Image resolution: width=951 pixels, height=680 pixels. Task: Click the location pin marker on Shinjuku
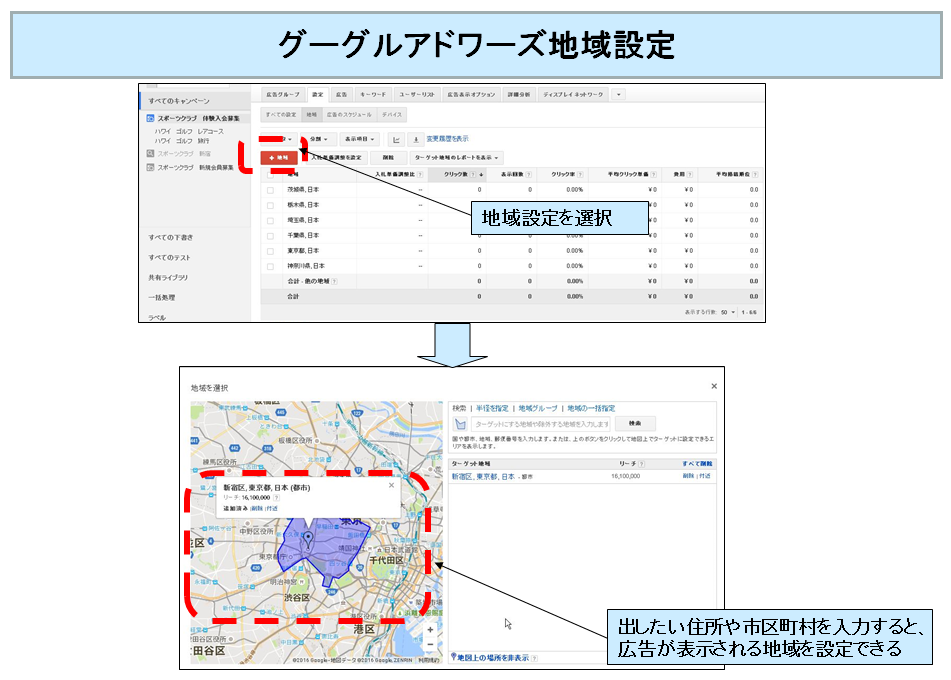[x=308, y=538]
